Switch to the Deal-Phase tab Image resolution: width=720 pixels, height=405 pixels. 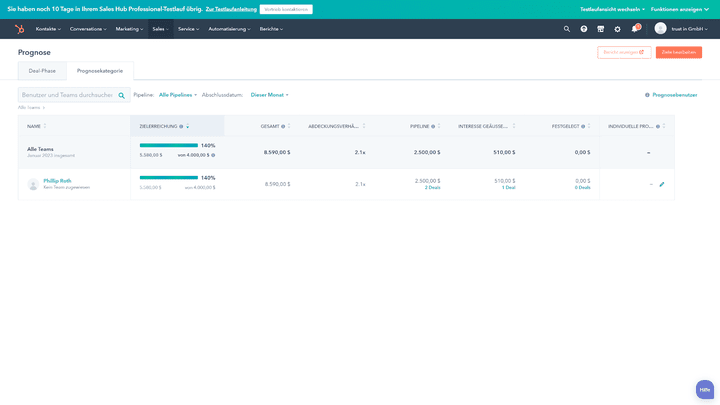[42, 71]
